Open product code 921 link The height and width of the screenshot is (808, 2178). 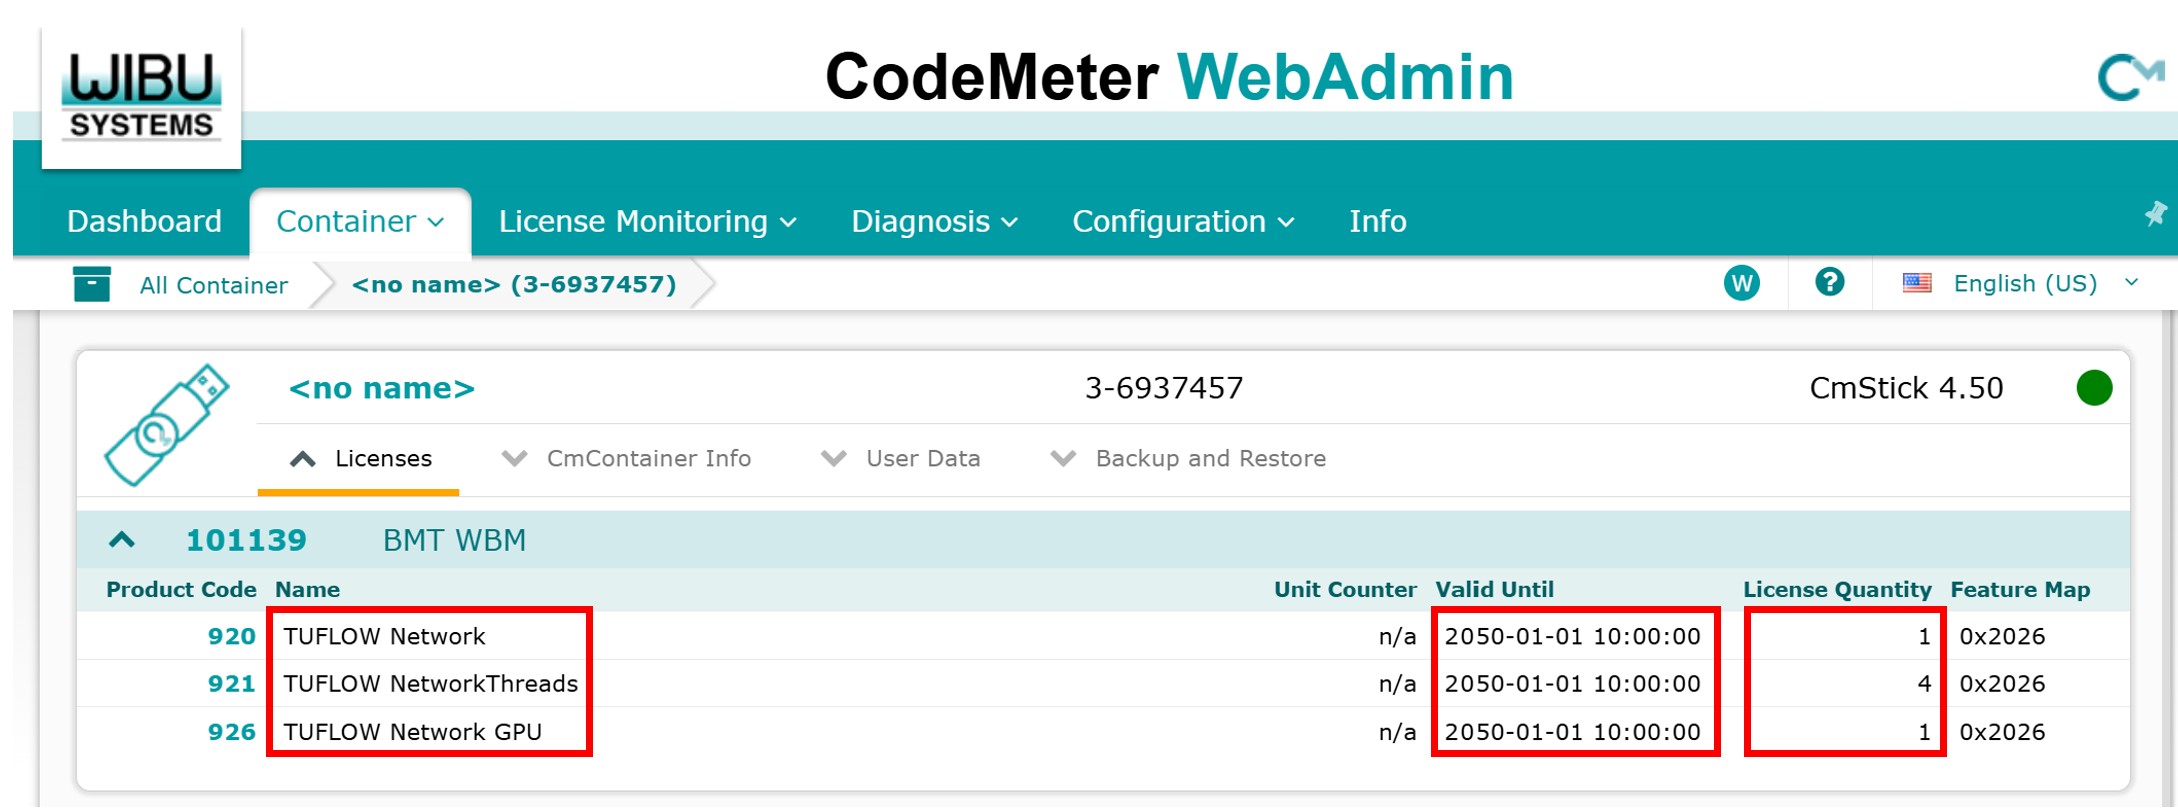pos(231,684)
